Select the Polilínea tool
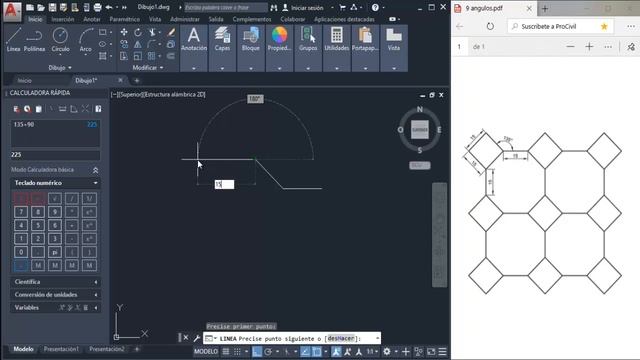 (x=34, y=40)
